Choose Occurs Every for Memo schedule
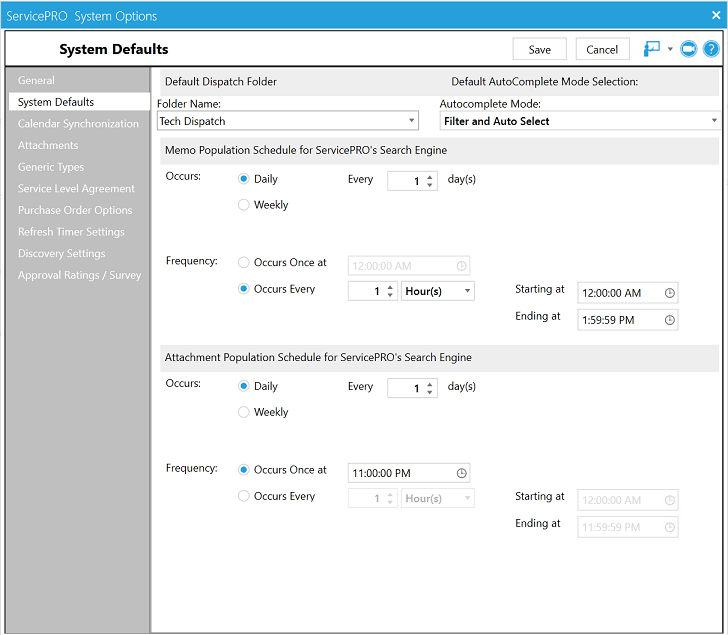The image size is (728, 635). click(243, 289)
